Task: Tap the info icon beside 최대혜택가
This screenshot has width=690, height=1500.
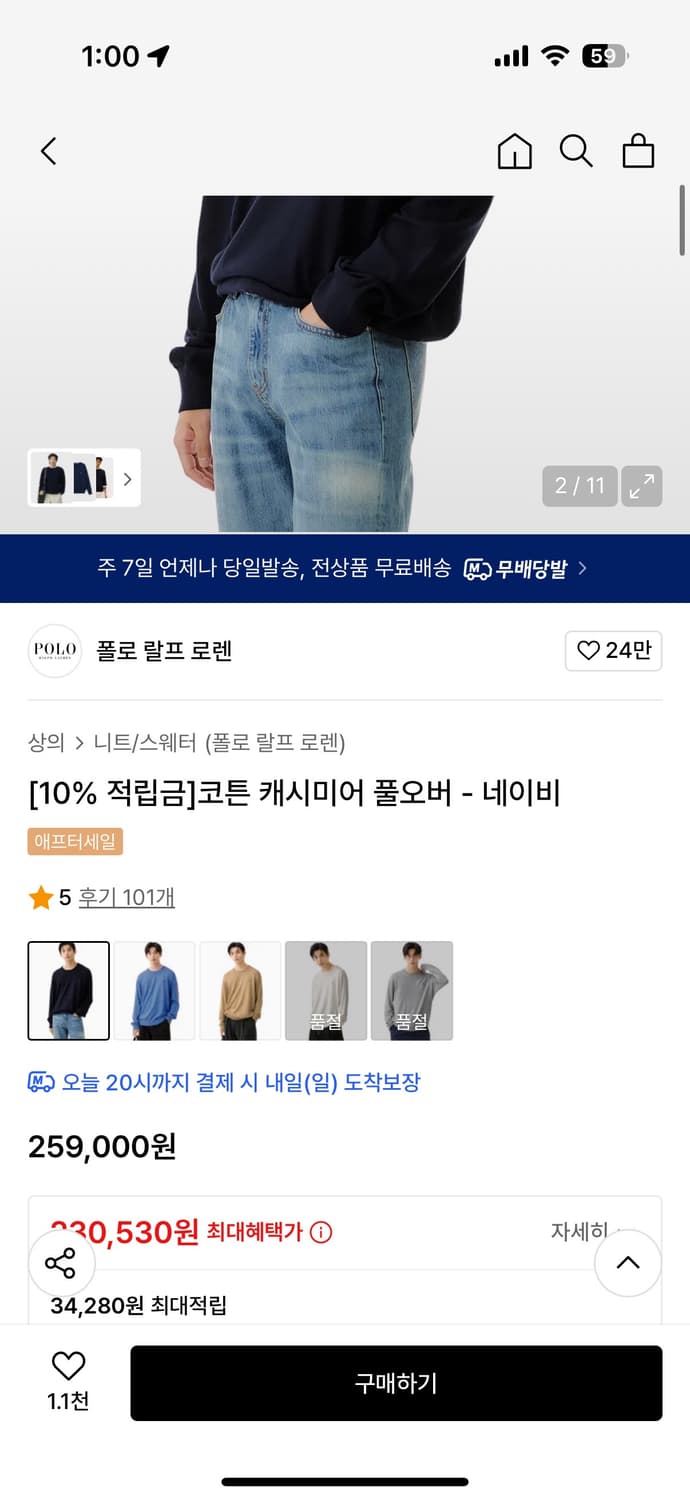Action: (x=321, y=1232)
